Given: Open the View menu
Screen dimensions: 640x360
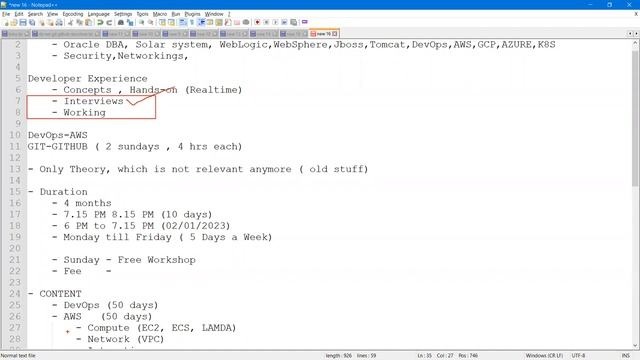Looking at the screenshot, I should coord(52,14).
